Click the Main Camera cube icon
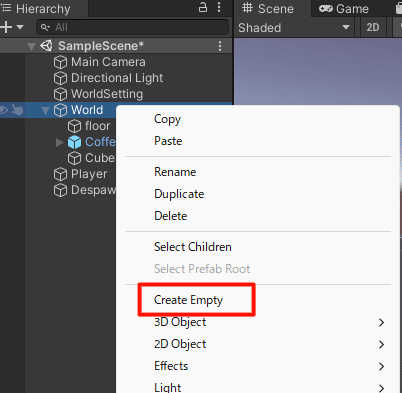Viewport: 402px width, 393px height. (x=60, y=62)
